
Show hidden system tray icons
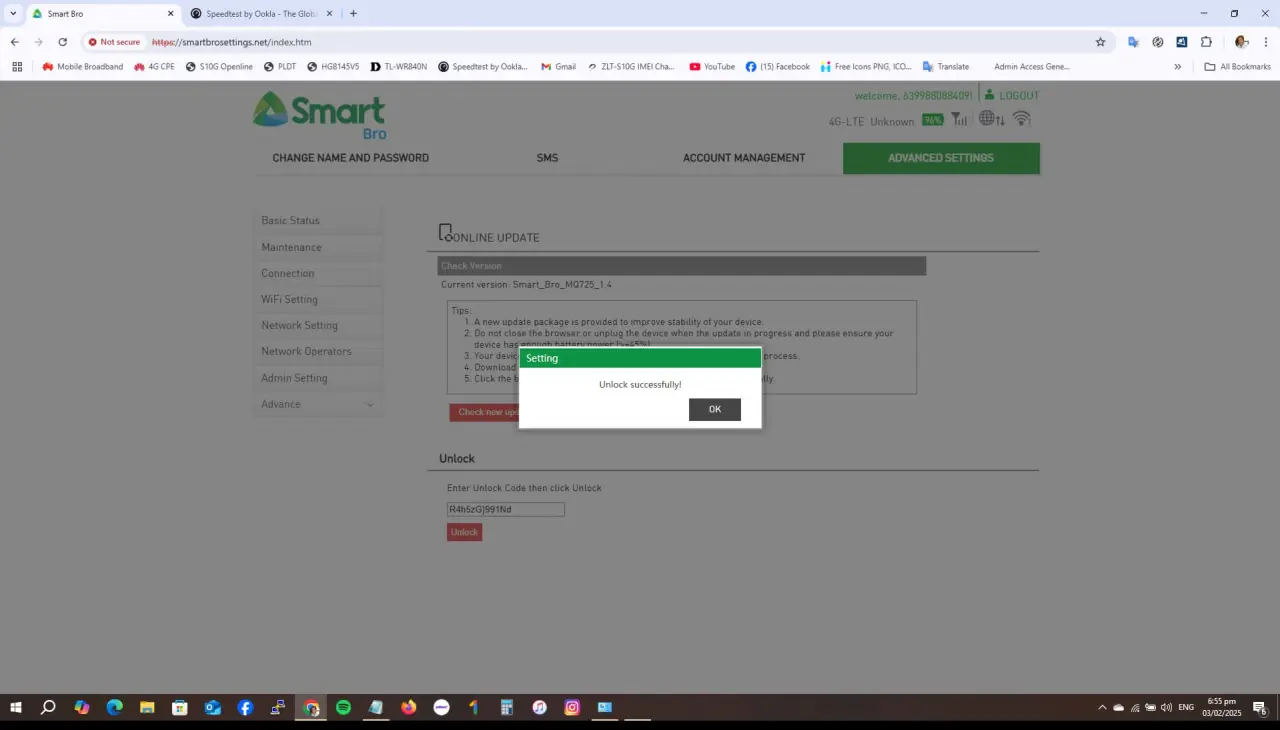(x=1102, y=708)
